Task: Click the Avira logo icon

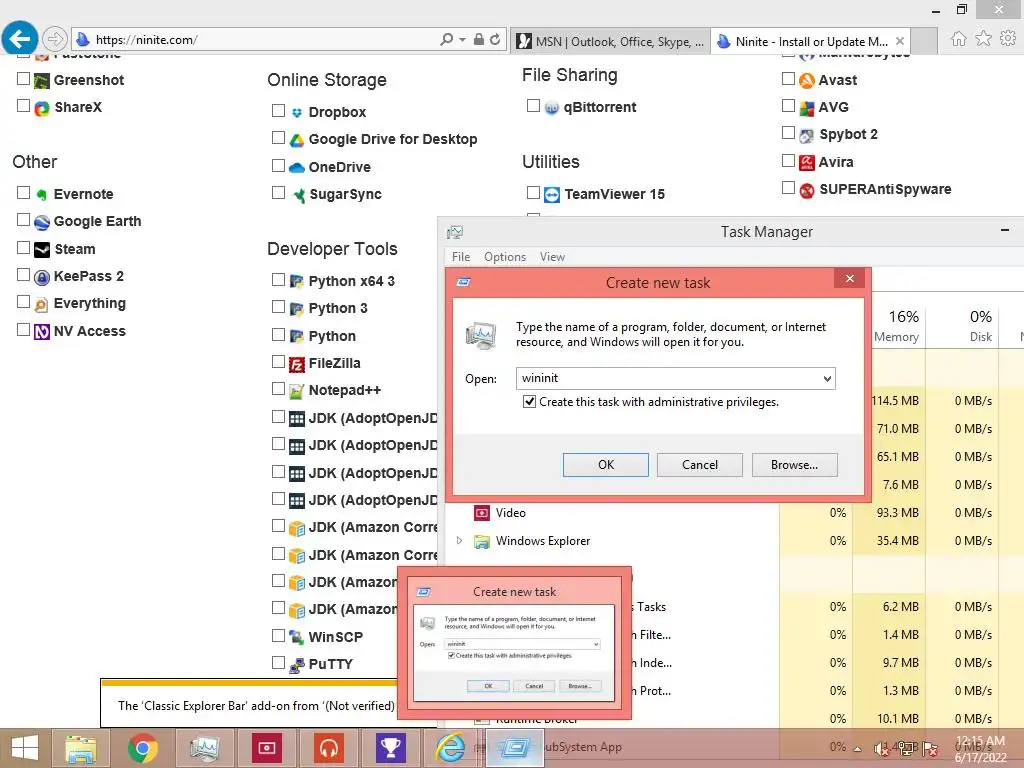Action: pyautogui.click(x=807, y=162)
